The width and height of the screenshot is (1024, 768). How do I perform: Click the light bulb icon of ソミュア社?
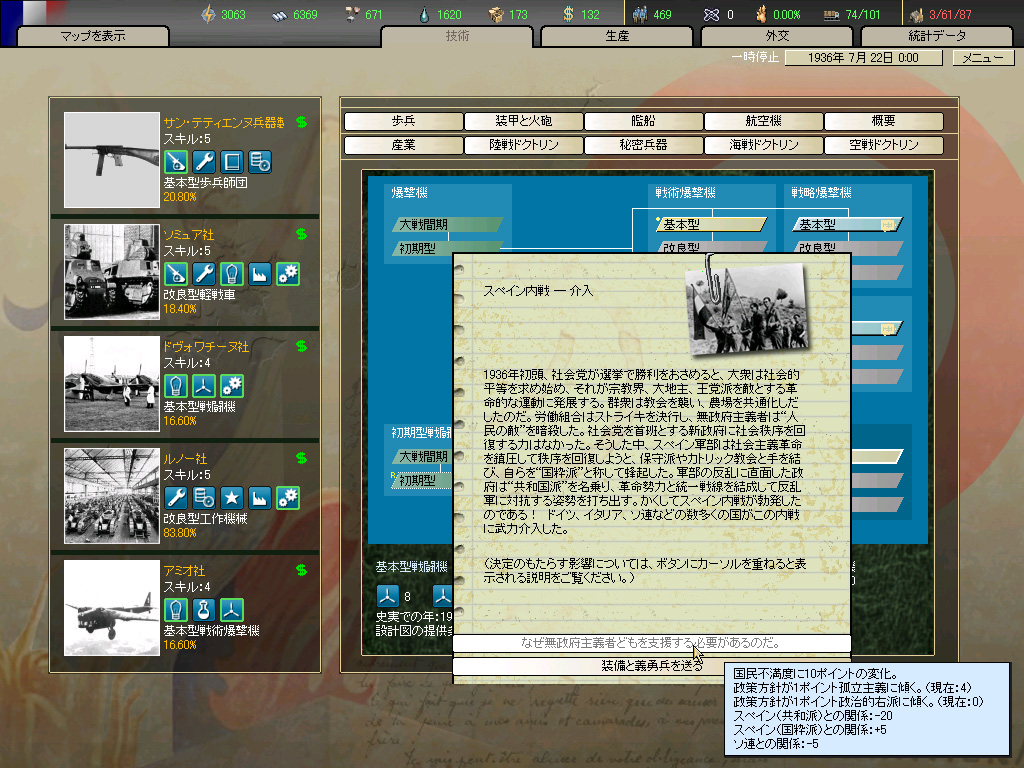click(232, 274)
